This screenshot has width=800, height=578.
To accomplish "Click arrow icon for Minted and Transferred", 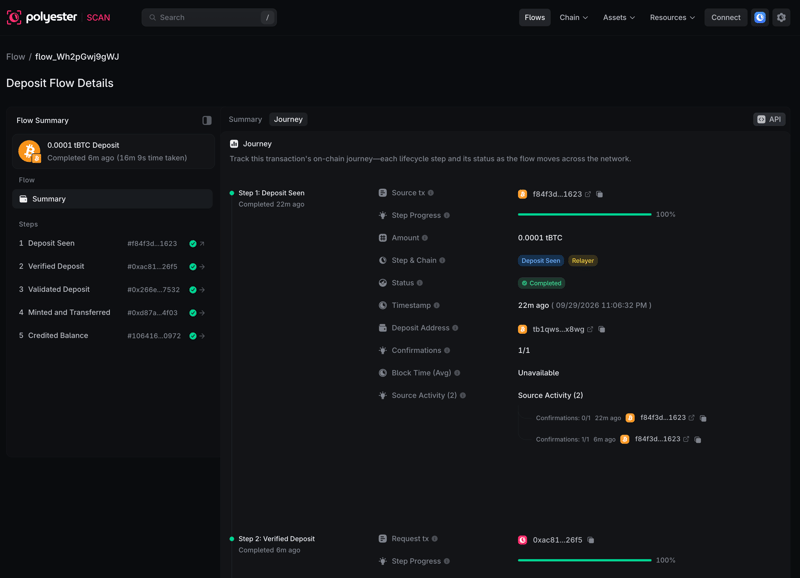I will 202,313.
